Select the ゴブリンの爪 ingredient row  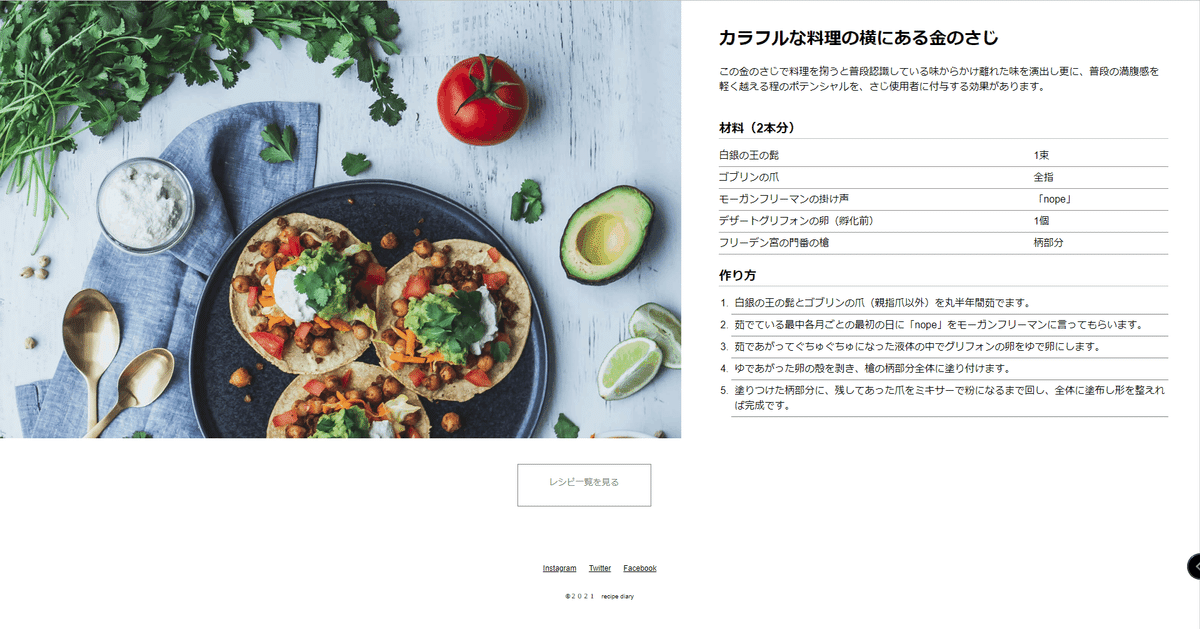pyautogui.click(x=943, y=178)
